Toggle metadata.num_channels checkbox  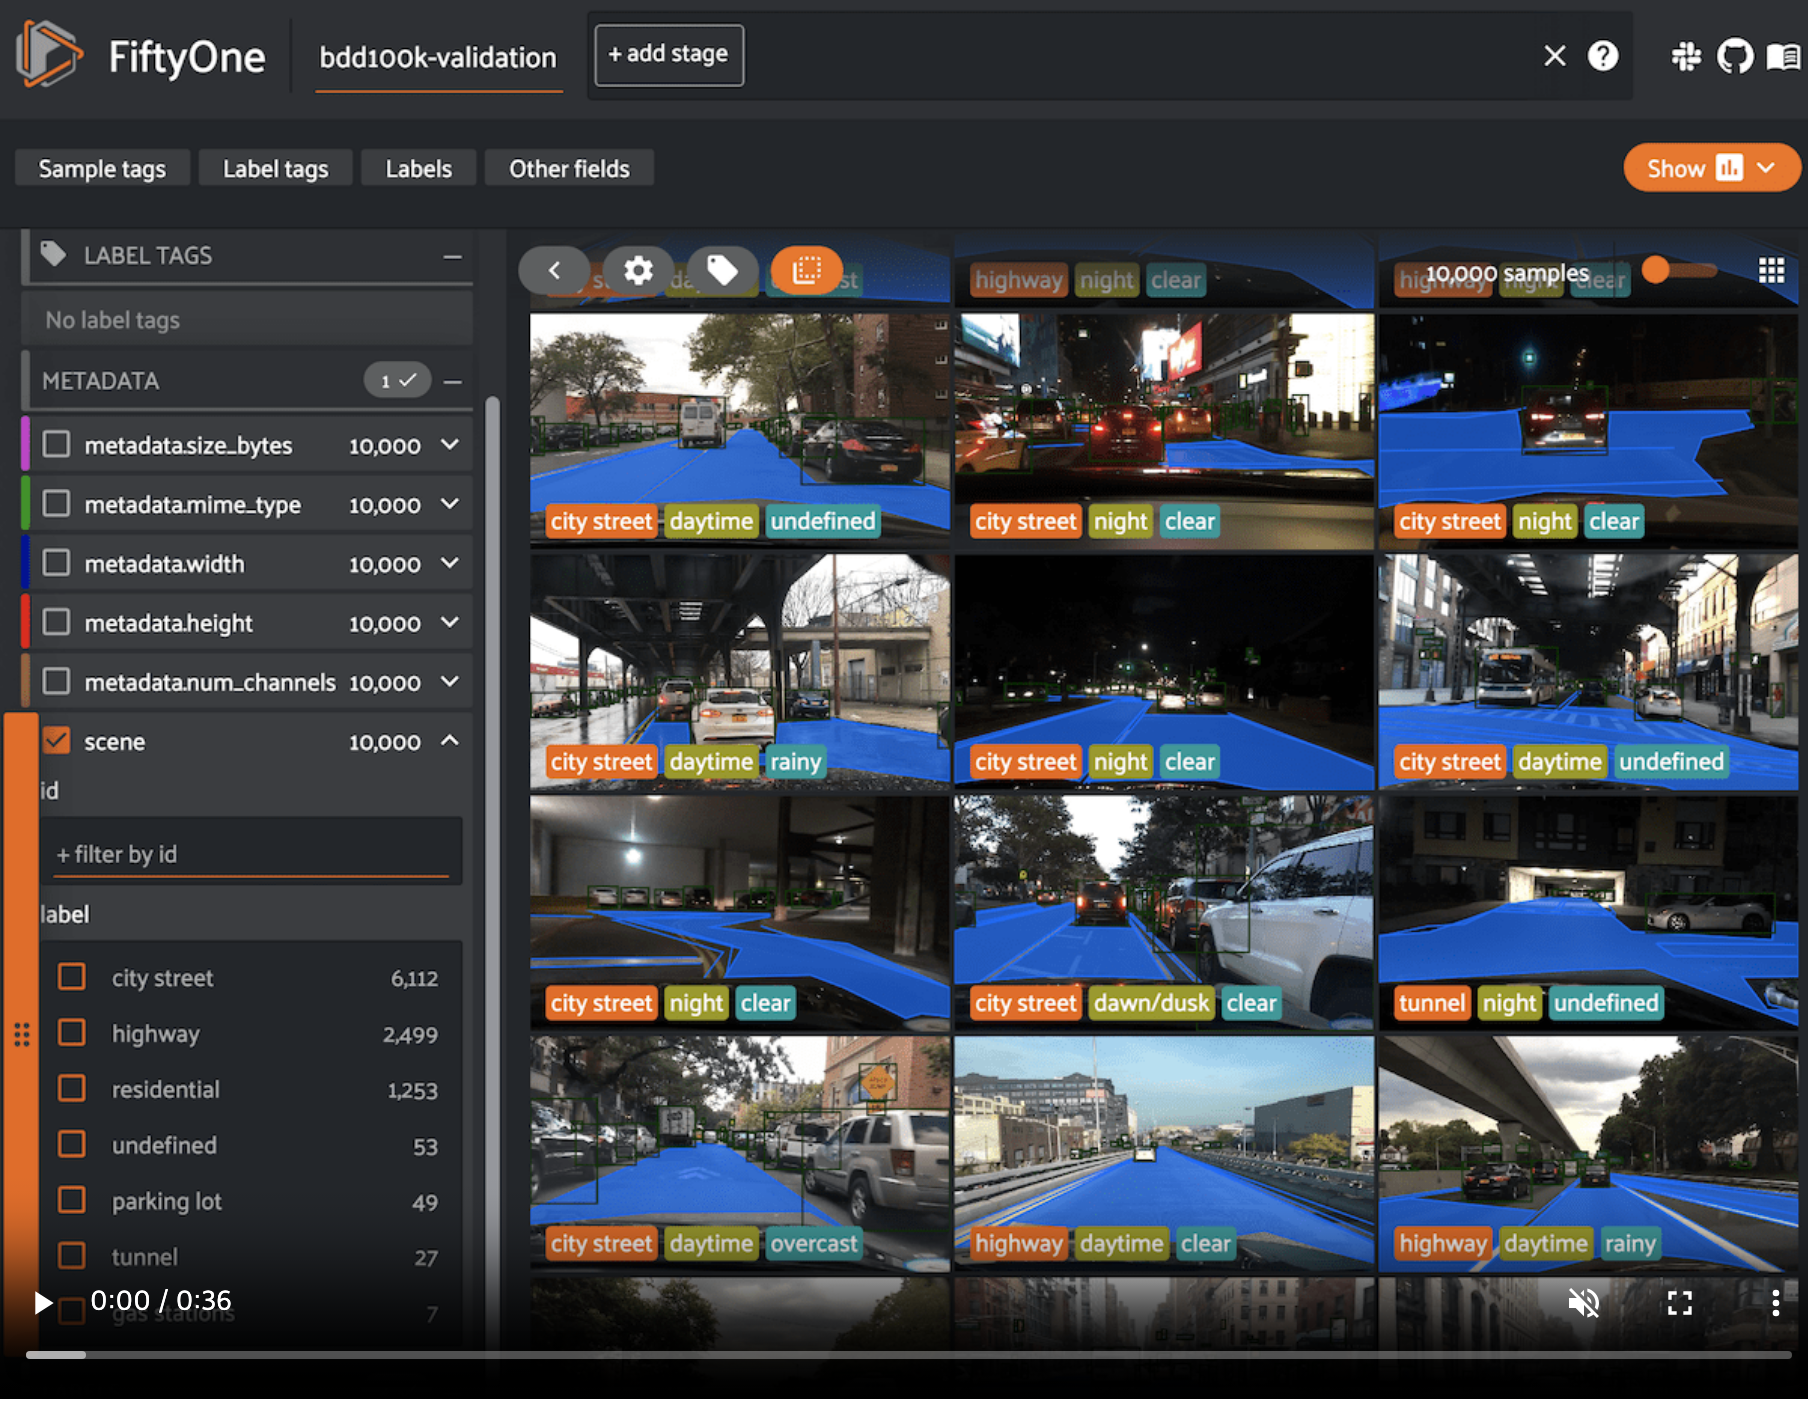(x=56, y=681)
